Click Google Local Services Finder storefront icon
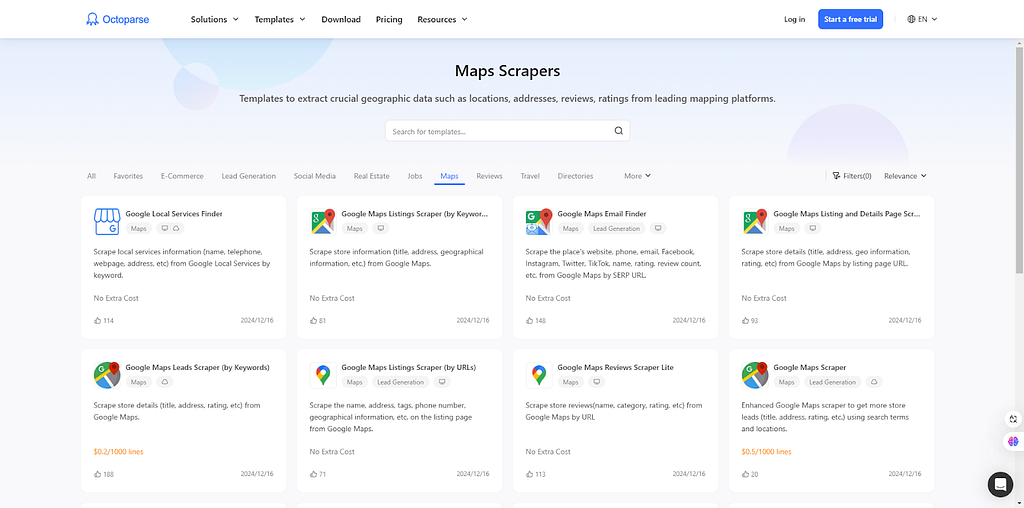This screenshot has height=508, width=1024. (106, 222)
